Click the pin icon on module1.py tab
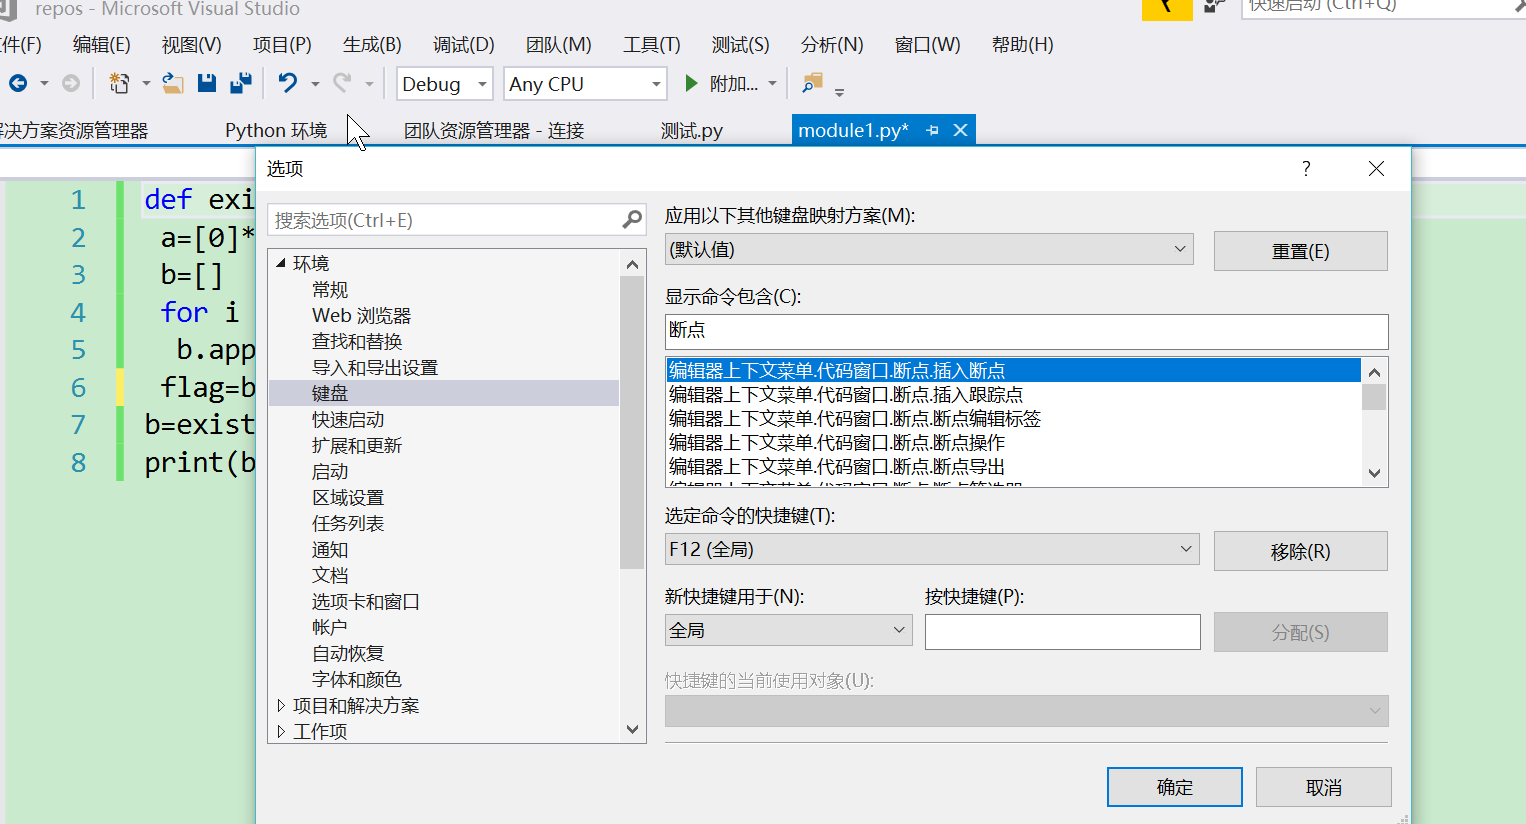Viewport: 1526px width, 824px height. click(x=933, y=131)
